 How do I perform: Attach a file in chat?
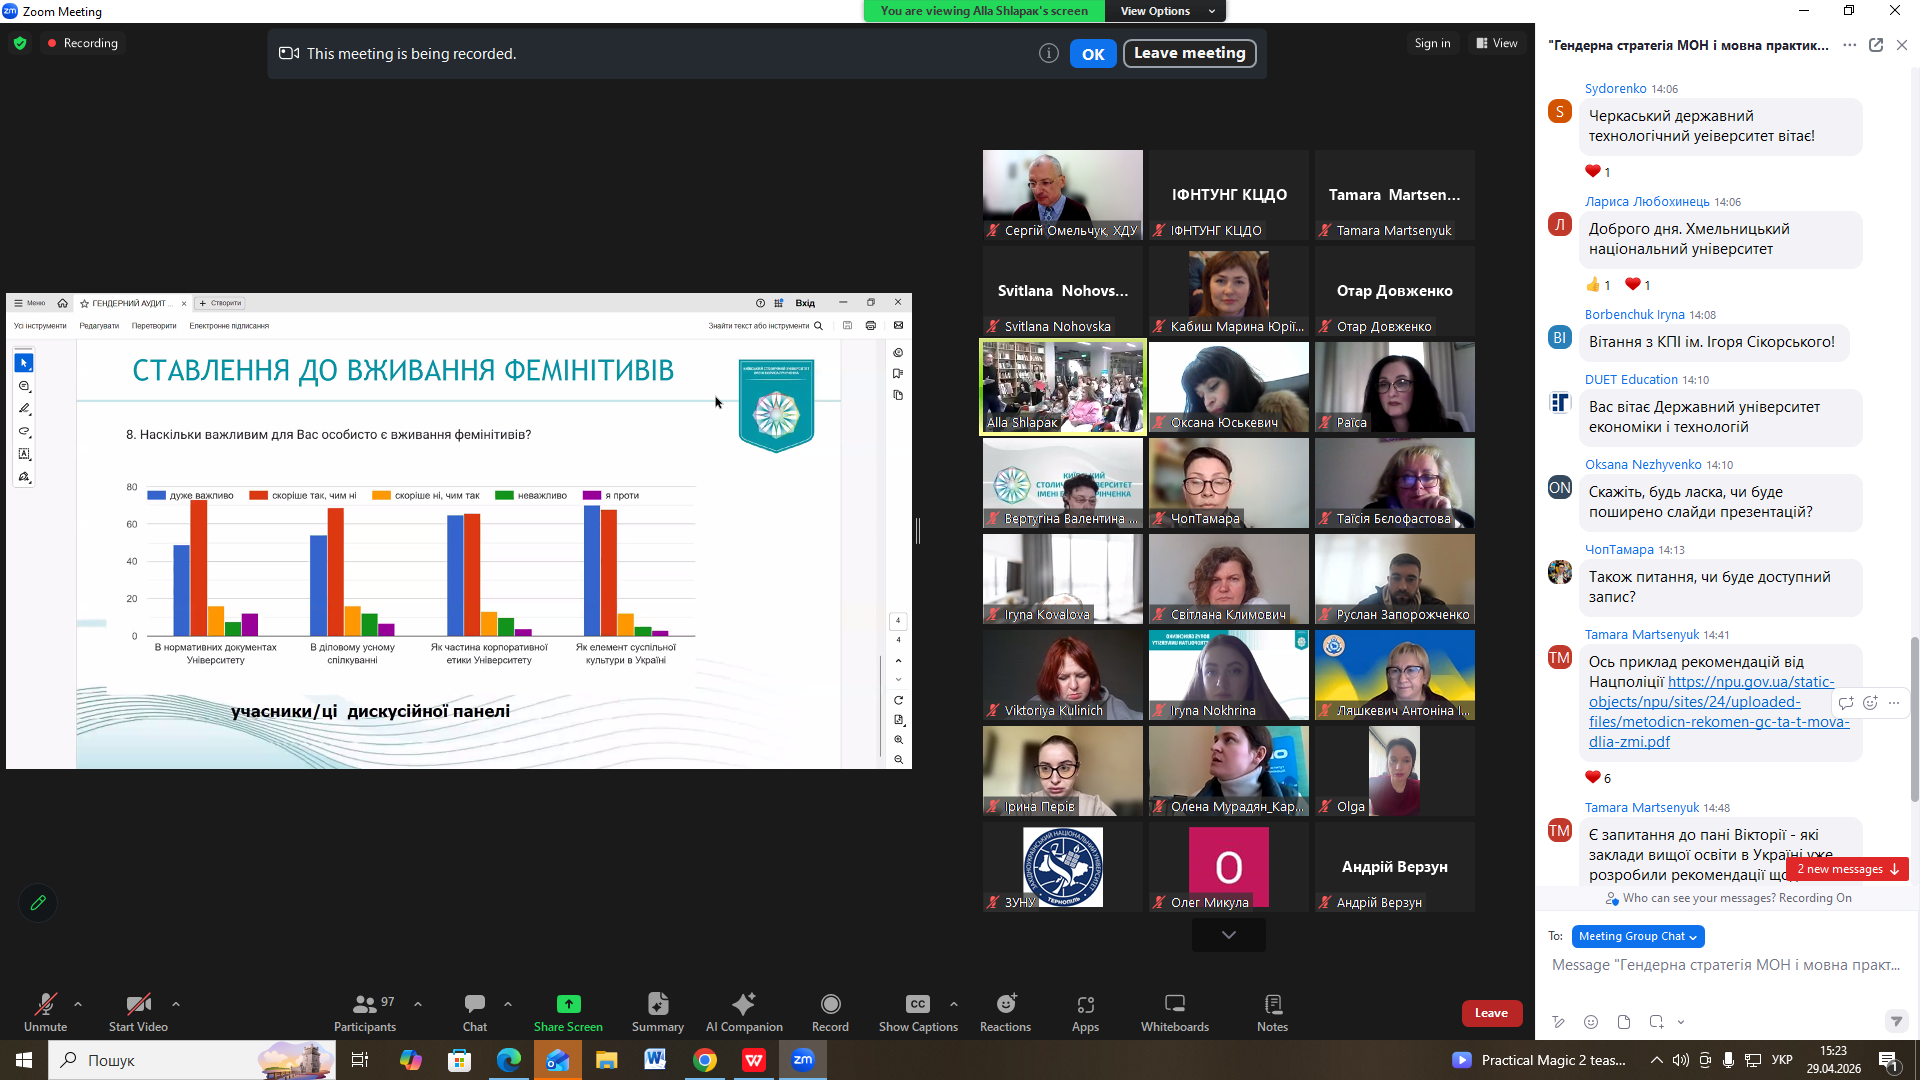[1624, 1022]
